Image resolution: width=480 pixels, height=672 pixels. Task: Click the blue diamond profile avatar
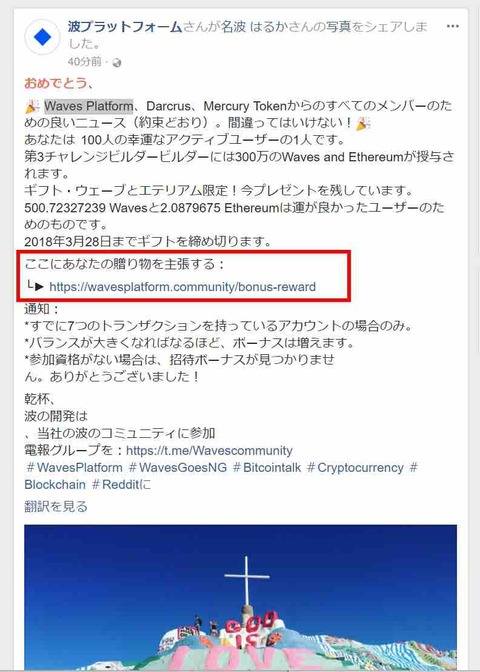pos(42,37)
